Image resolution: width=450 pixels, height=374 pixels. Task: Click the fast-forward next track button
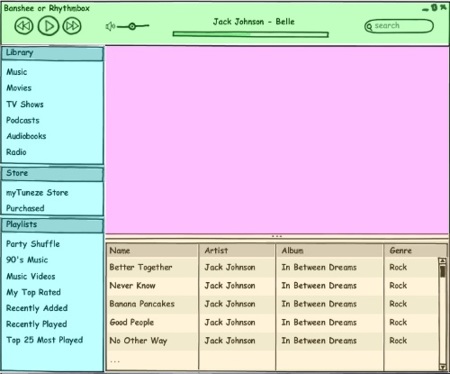click(x=72, y=26)
